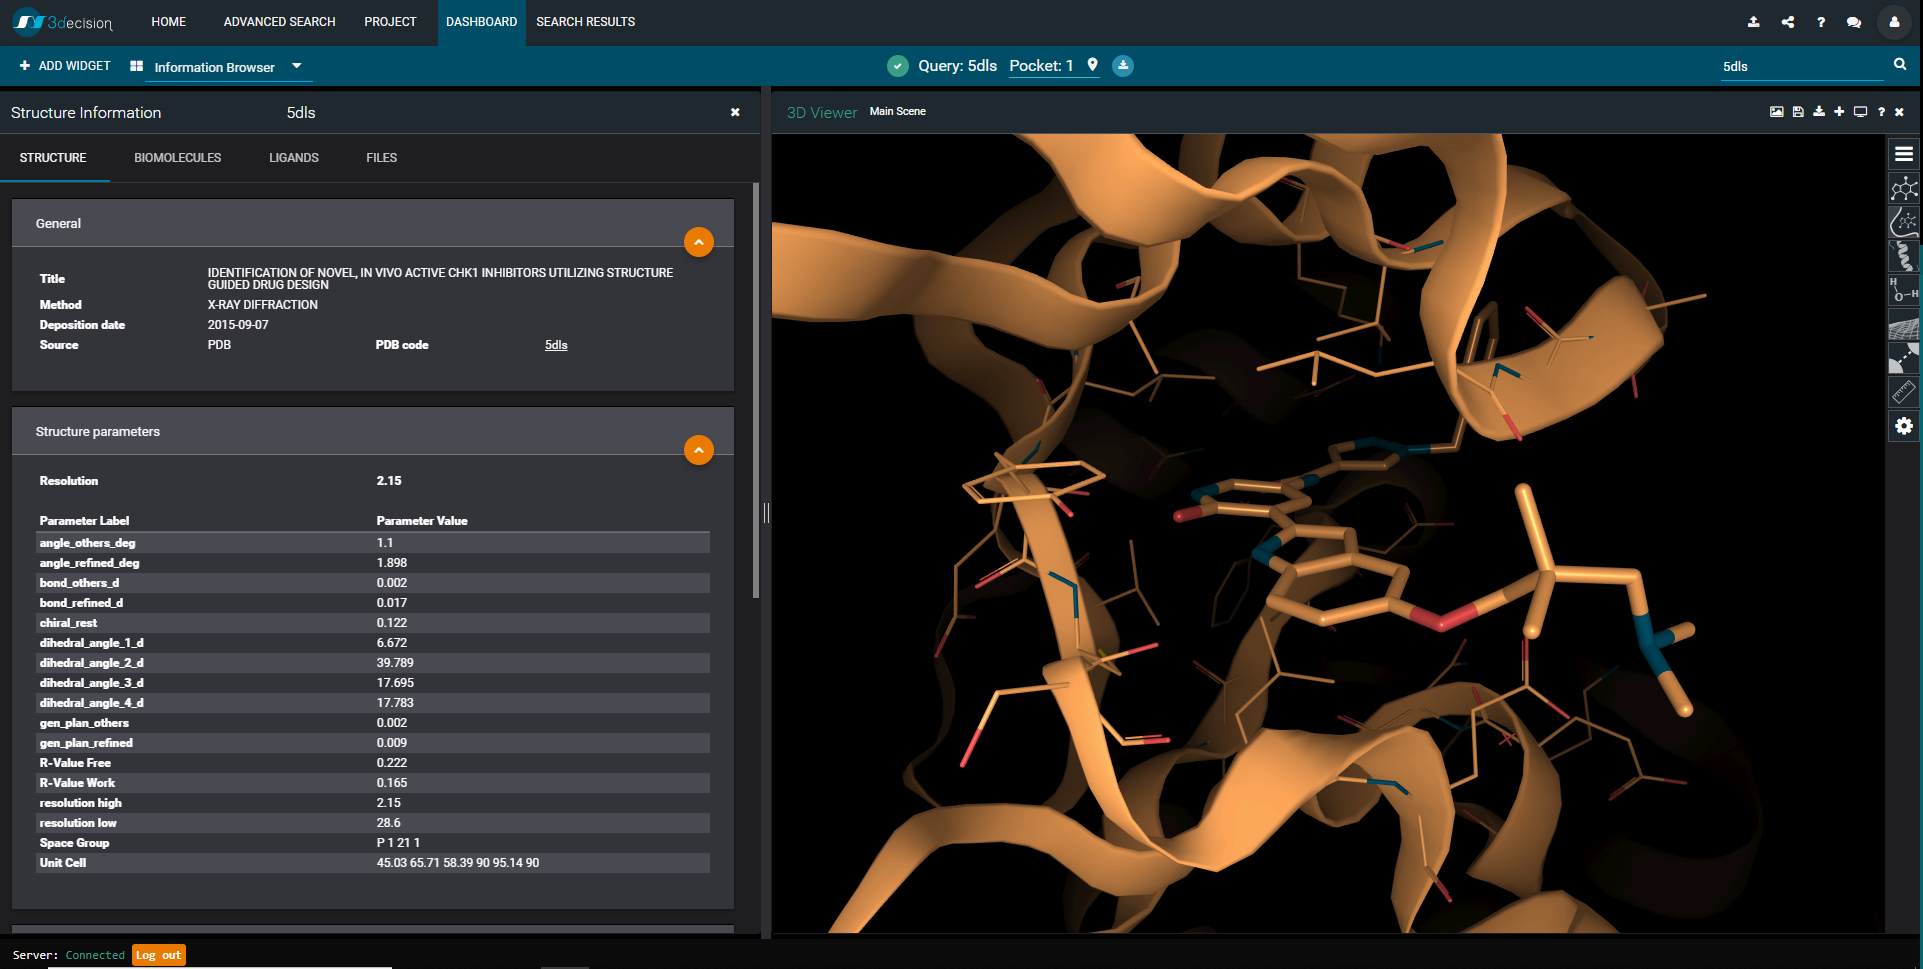Open ligand representation tool in viewer
This screenshot has width=1923, height=969.
click(x=1903, y=188)
